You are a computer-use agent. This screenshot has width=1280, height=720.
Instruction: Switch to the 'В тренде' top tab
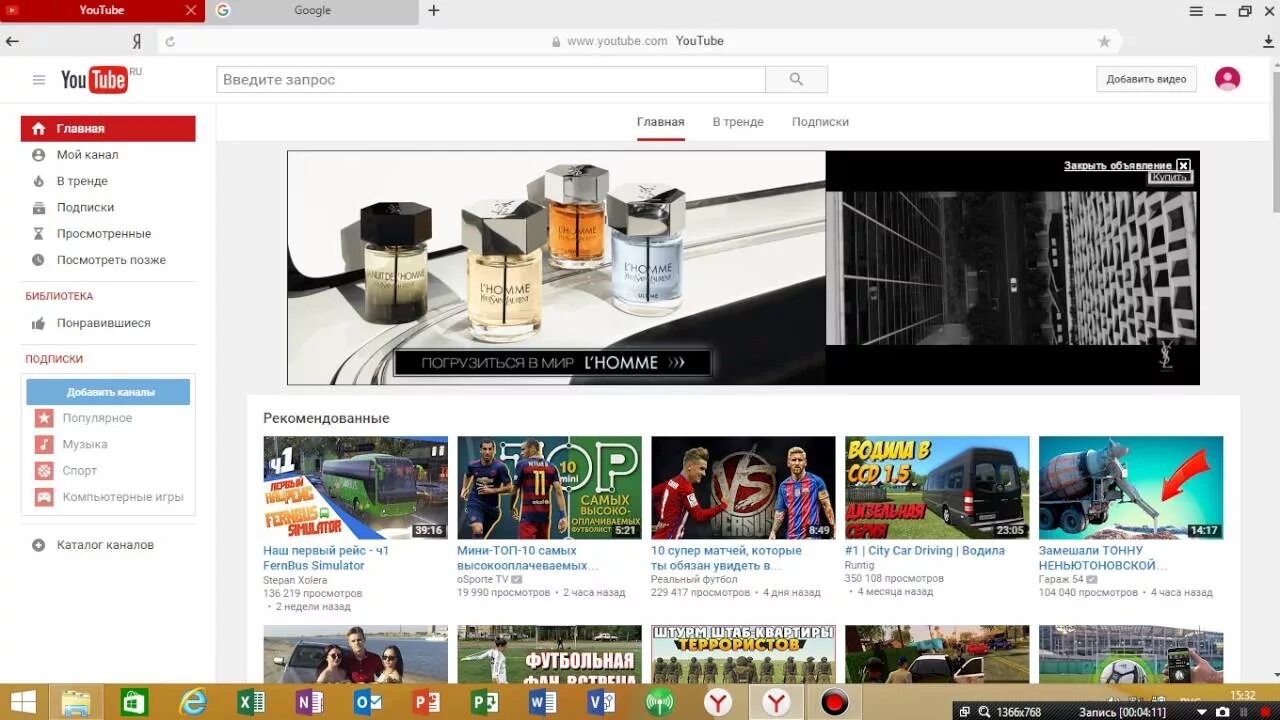738,122
